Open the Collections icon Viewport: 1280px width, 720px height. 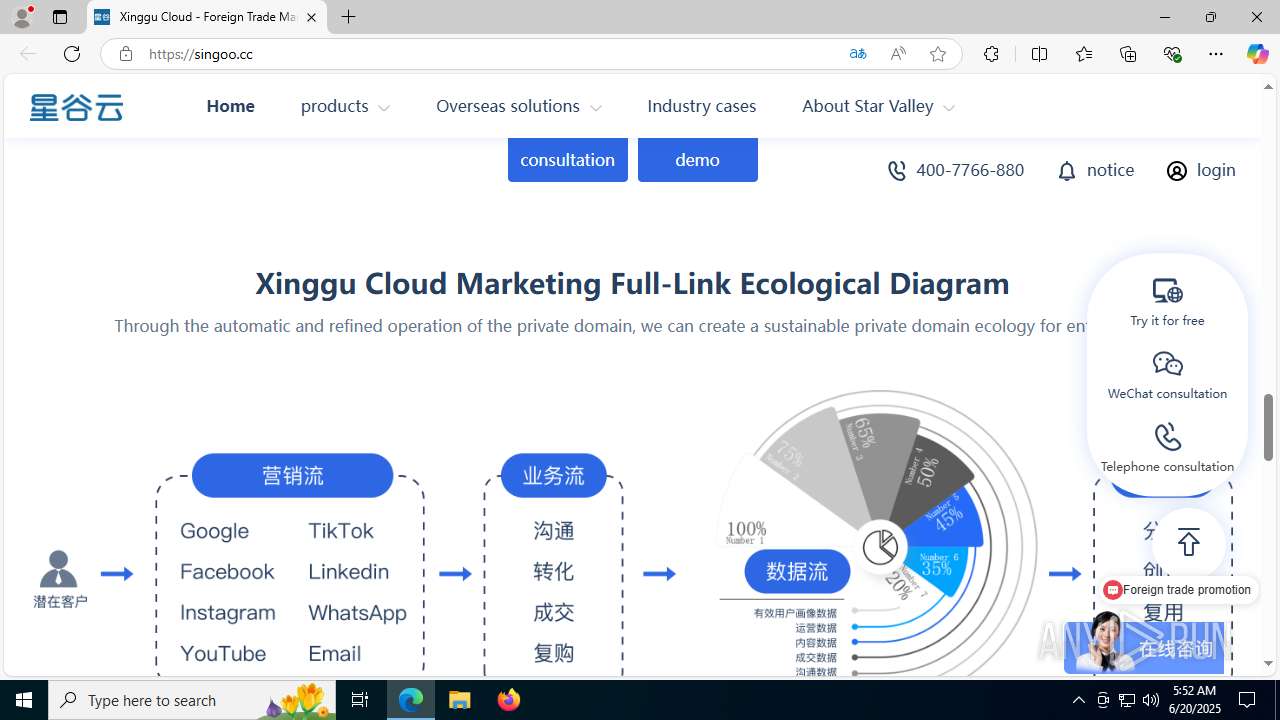point(1128,54)
